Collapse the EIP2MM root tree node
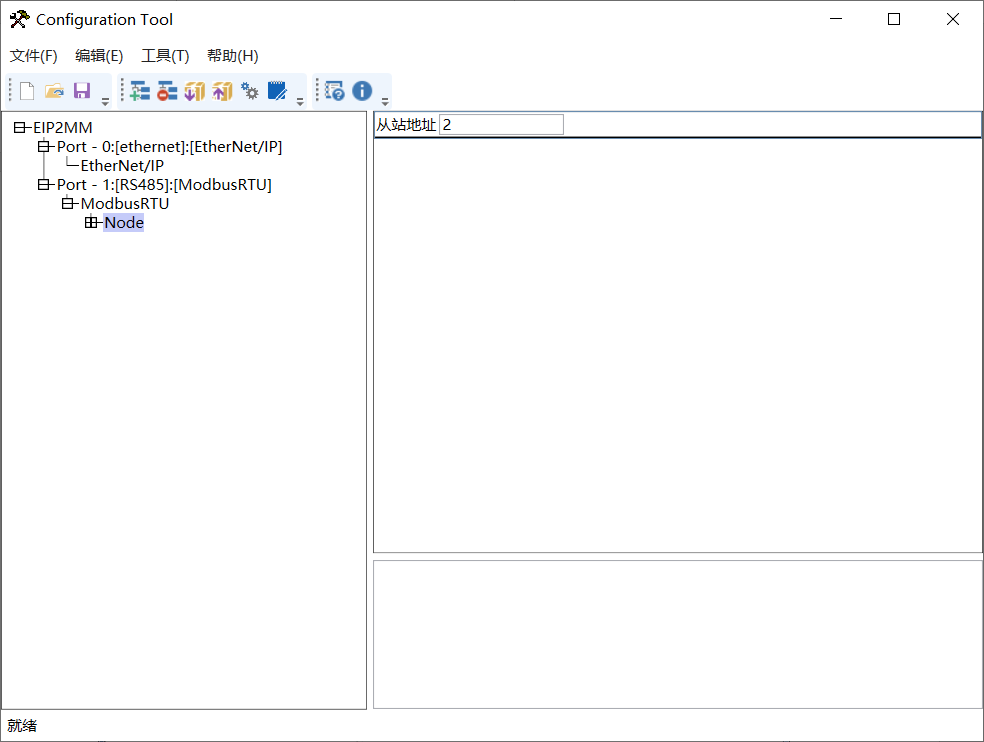This screenshot has height=742, width=984. click(19, 127)
